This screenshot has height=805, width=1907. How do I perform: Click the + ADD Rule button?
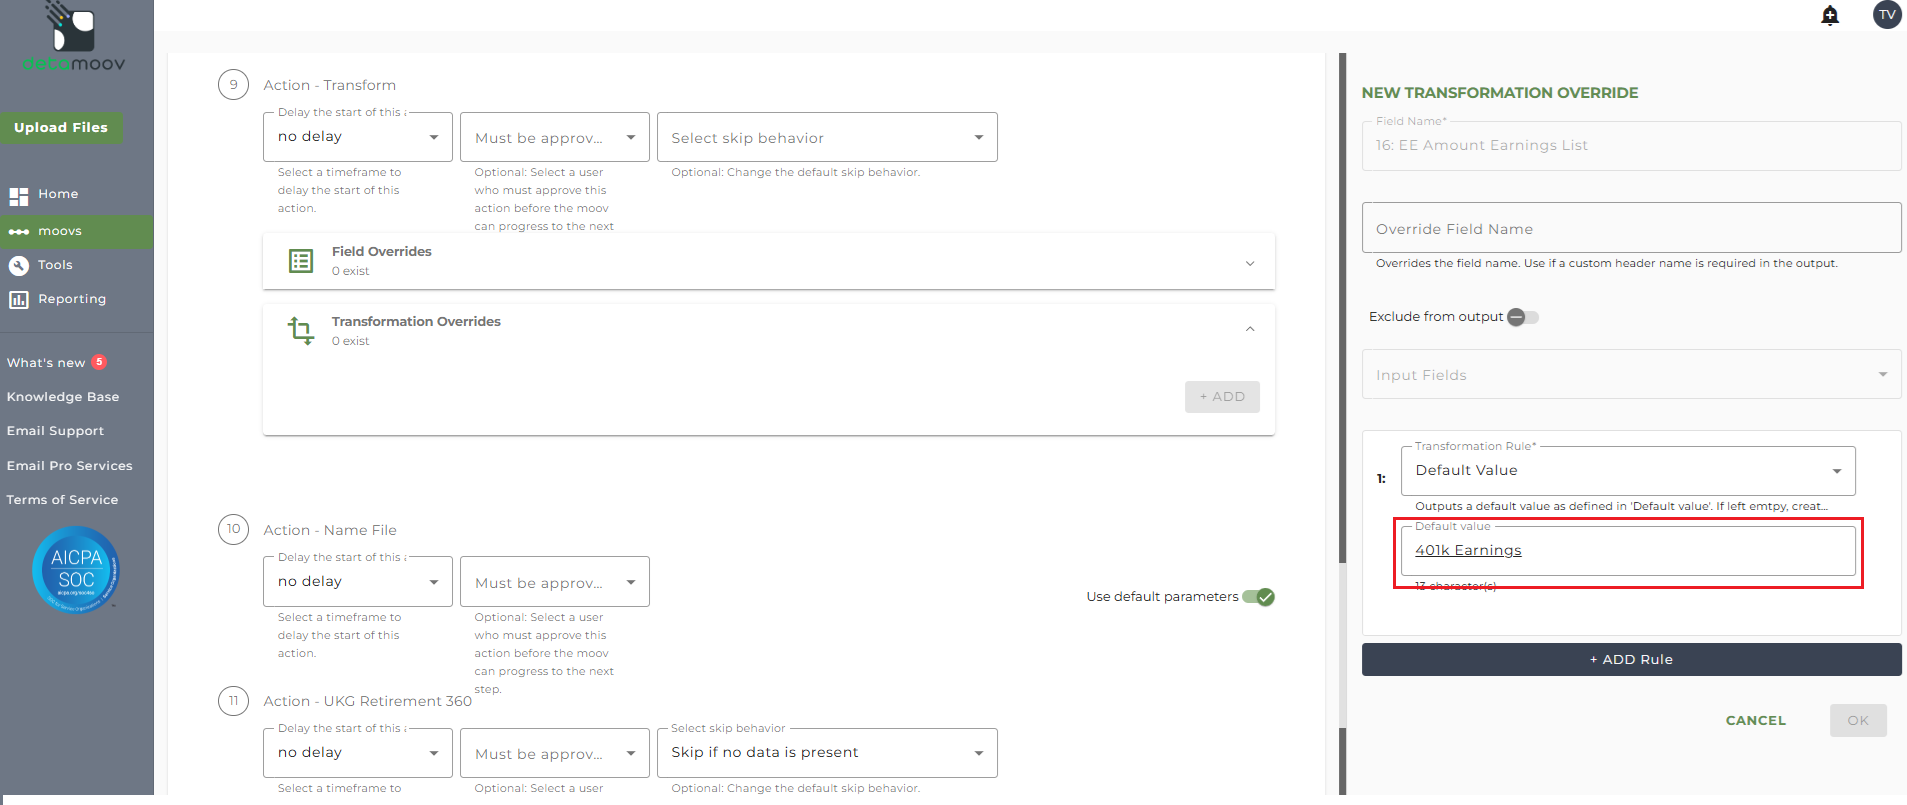click(1630, 660)
